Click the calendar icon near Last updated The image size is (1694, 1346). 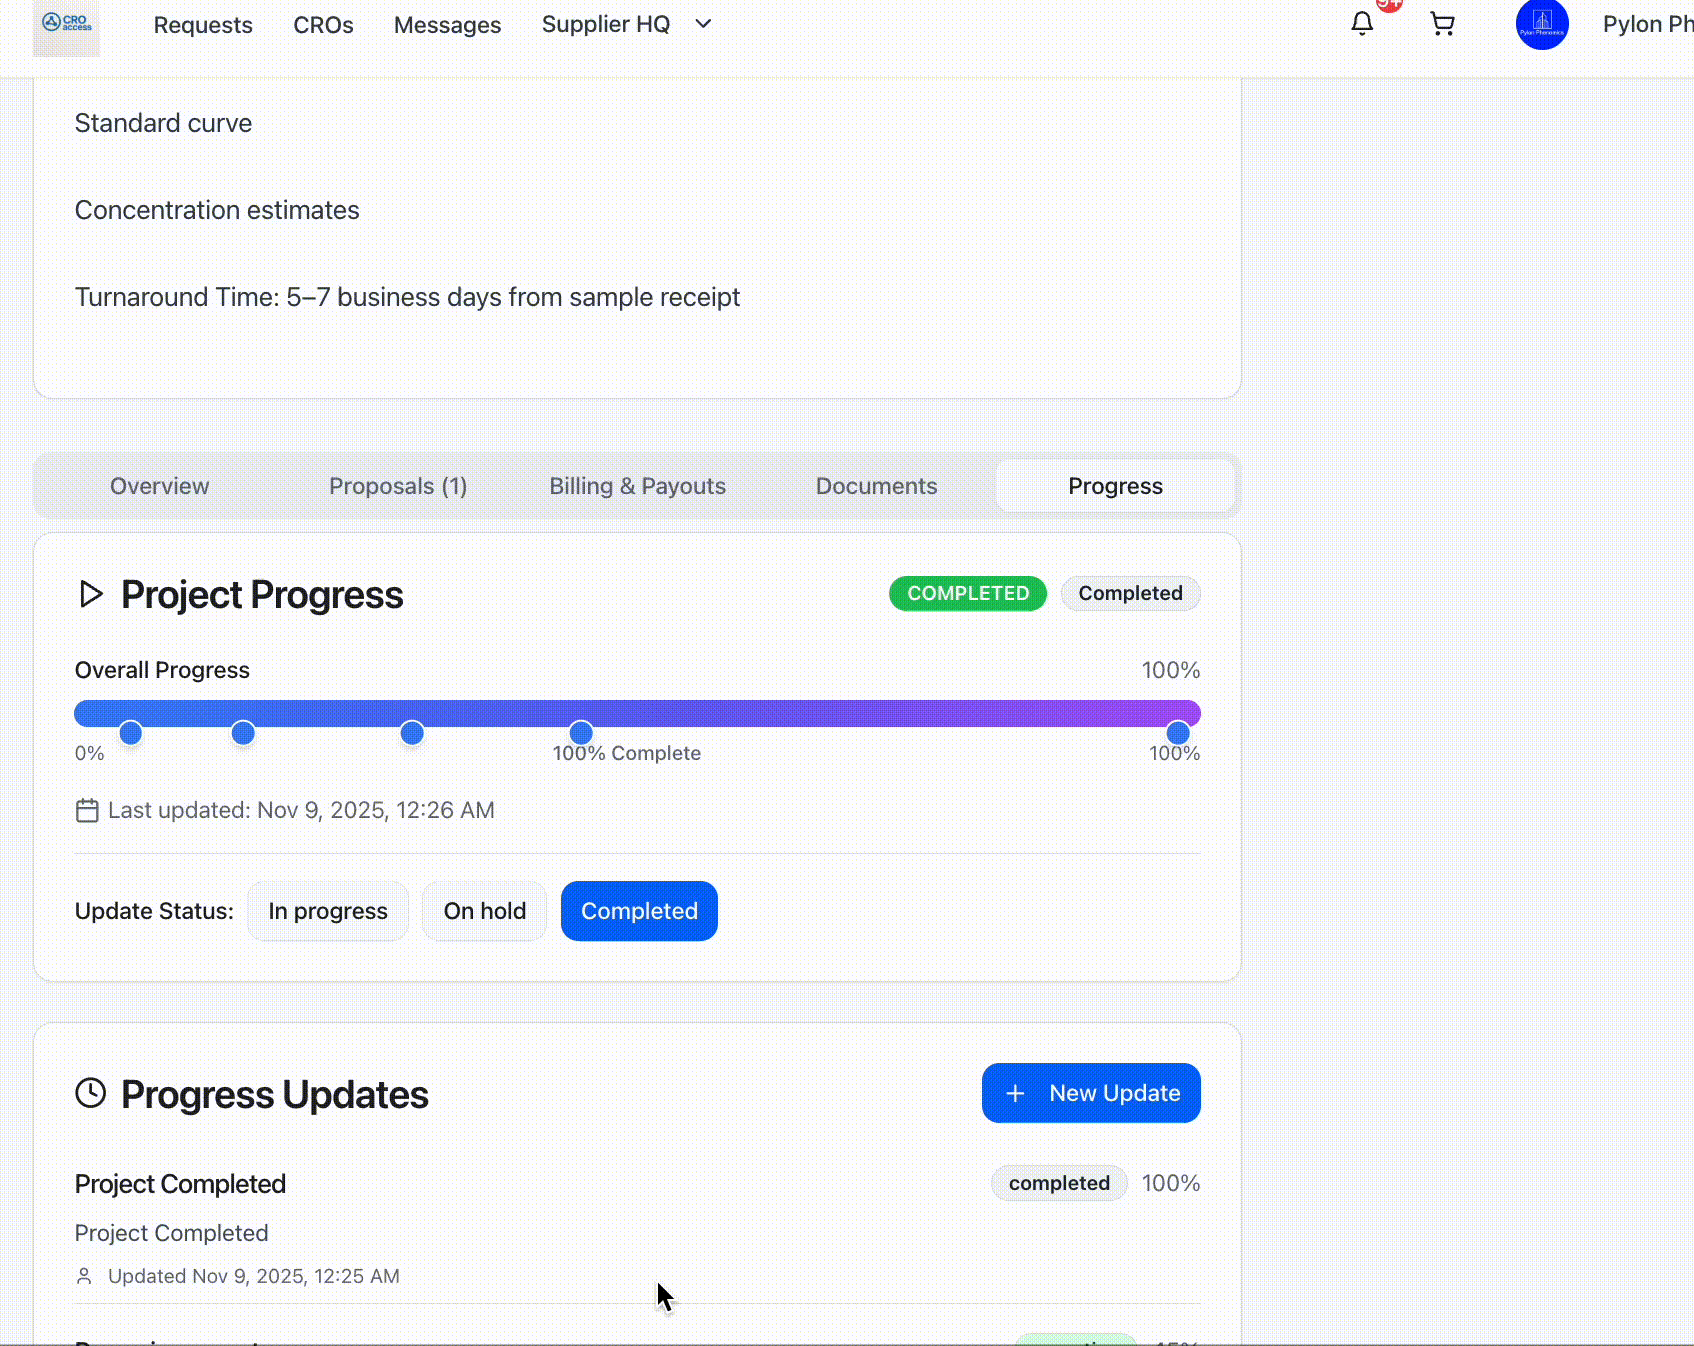tap(87, 810)
